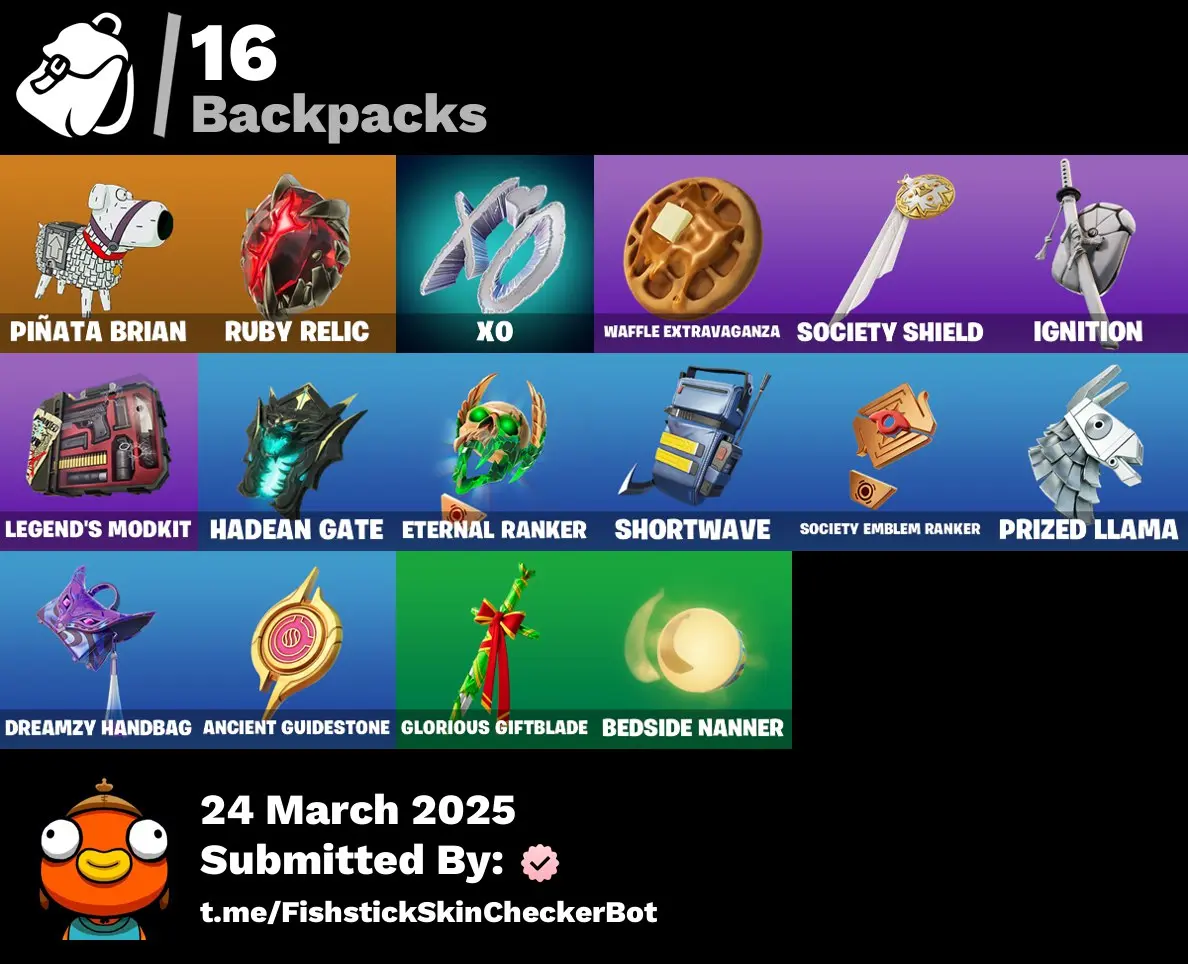Open the t.me/FishstickSkinCheckerBot link
This screenshot has width=1188, height=964.
coord(428,912)
